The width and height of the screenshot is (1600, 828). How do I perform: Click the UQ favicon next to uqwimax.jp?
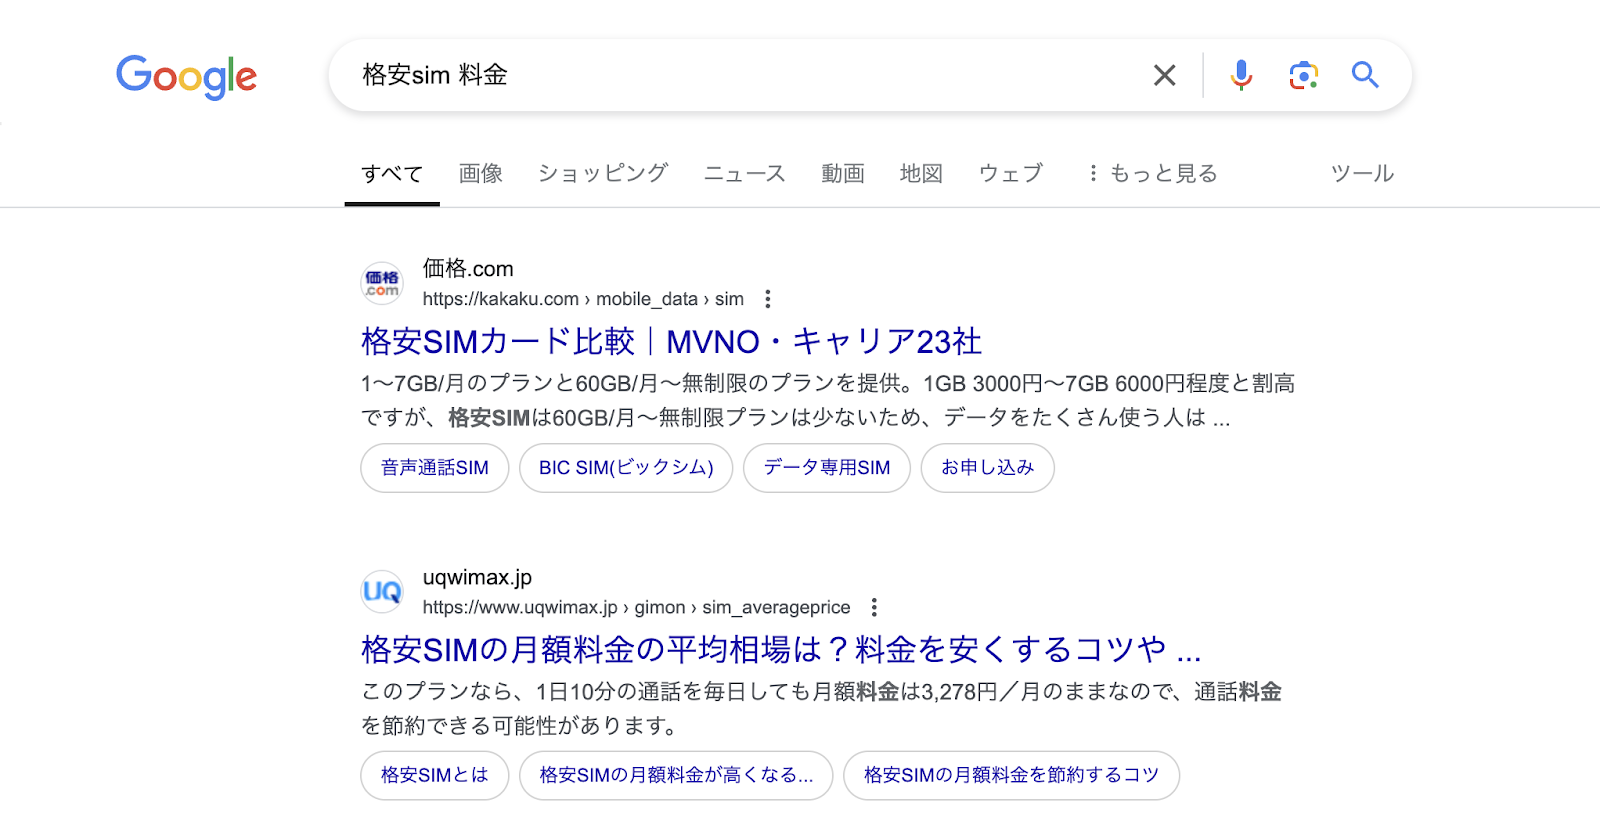pos(382,592)
